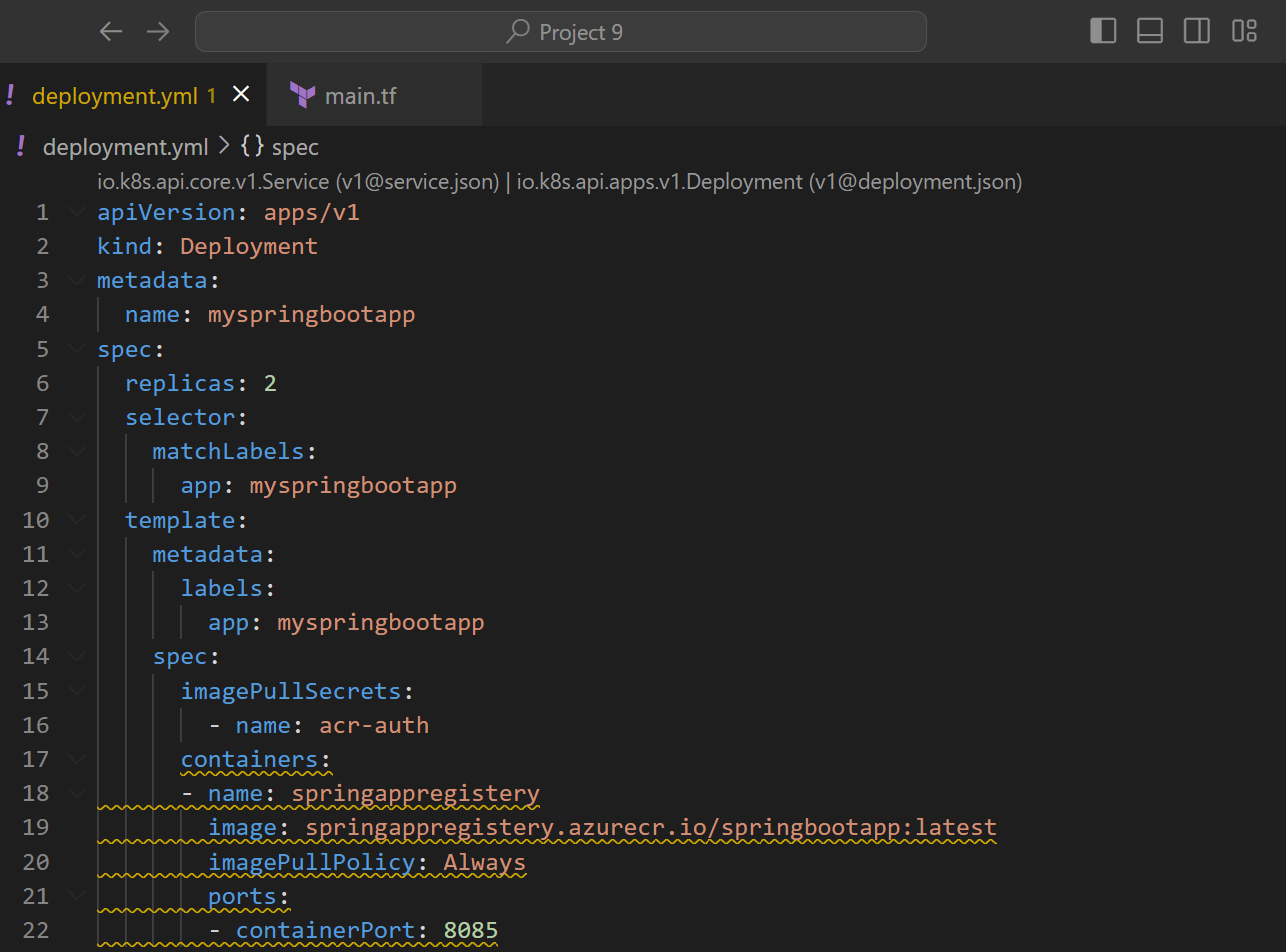Image resolution: width=1286 pixels, height=952 pixels.
Task: Click line number 6 in gutter
Action: click(42, 383)
